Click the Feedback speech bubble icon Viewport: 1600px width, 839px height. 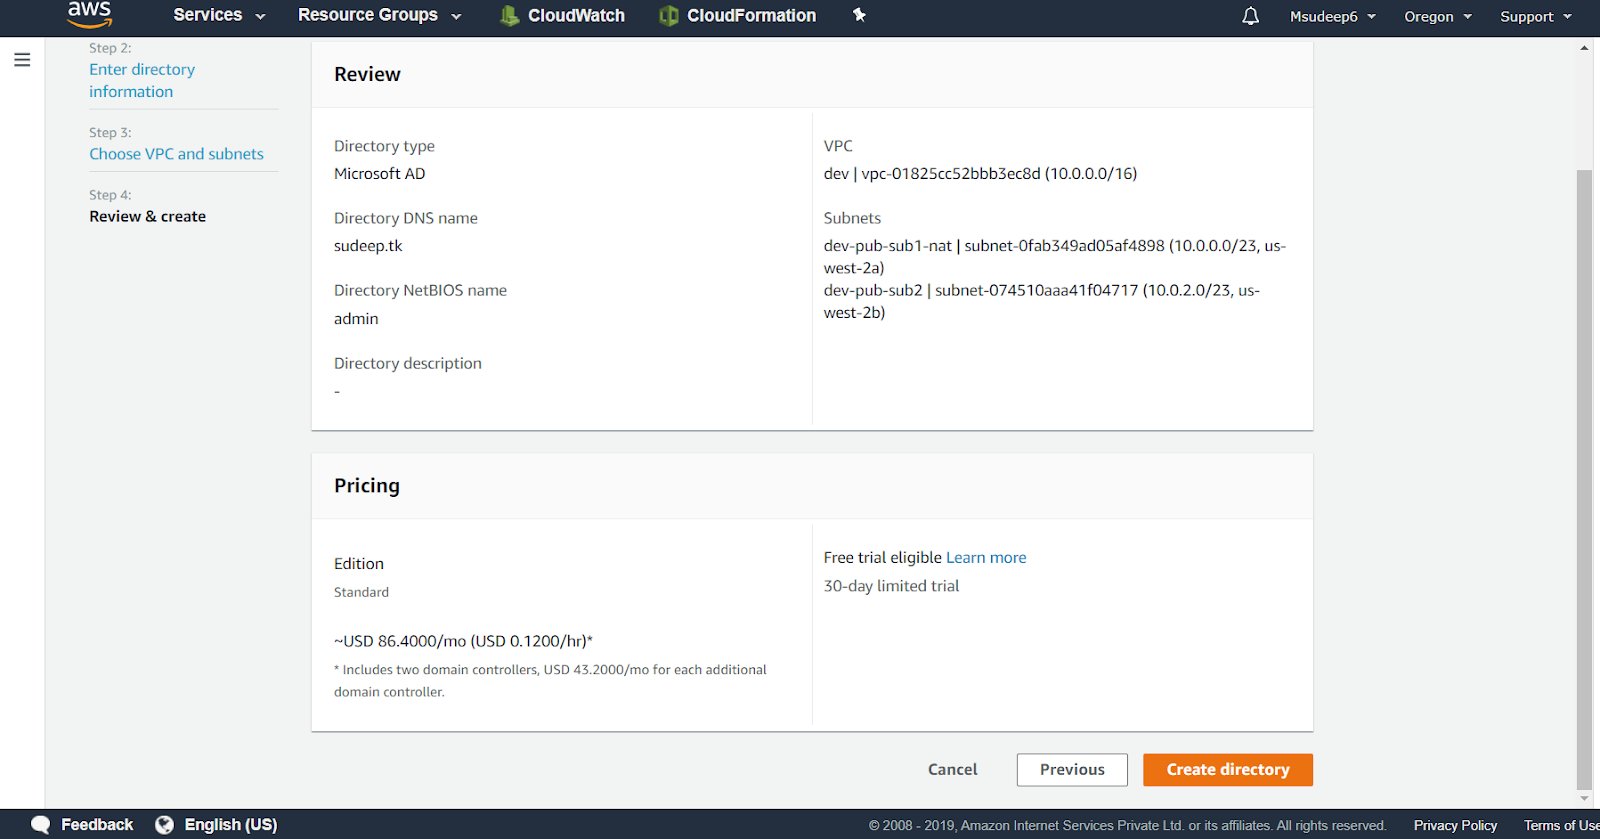tap(40, 825)
